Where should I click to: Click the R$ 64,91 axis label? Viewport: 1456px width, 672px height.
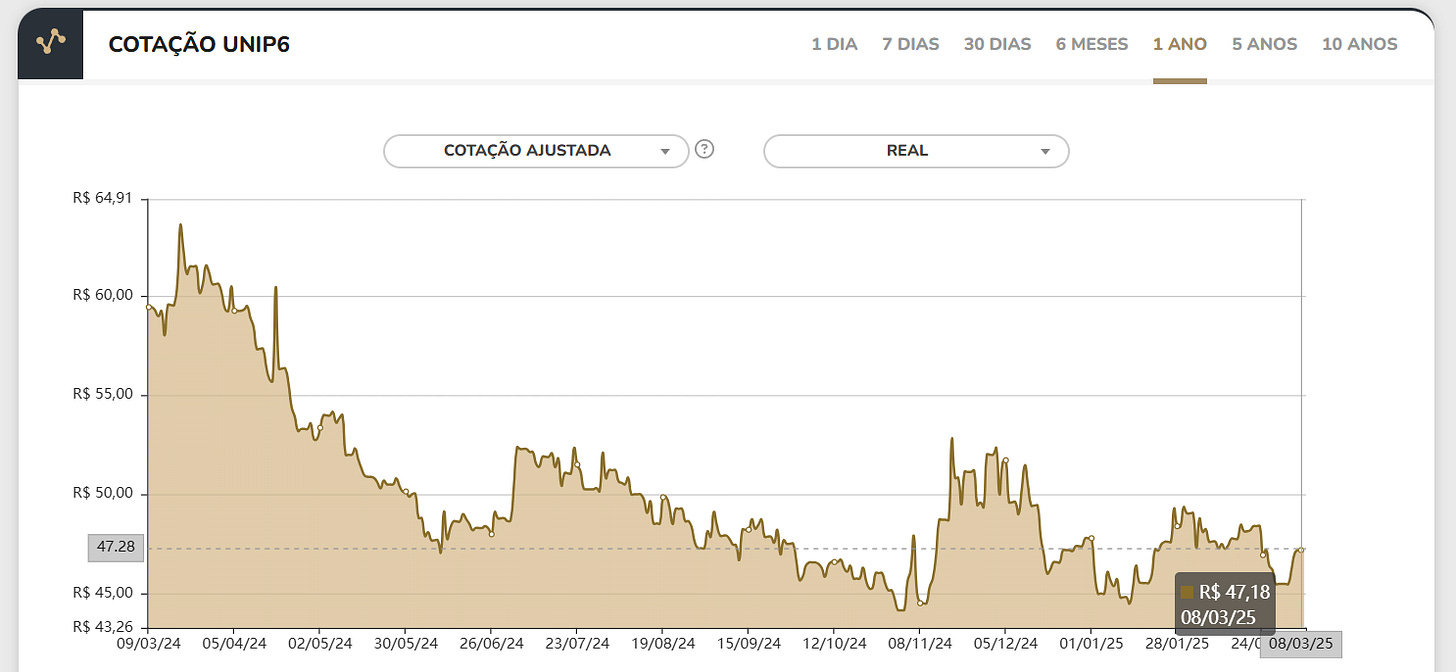click(103, 198)
